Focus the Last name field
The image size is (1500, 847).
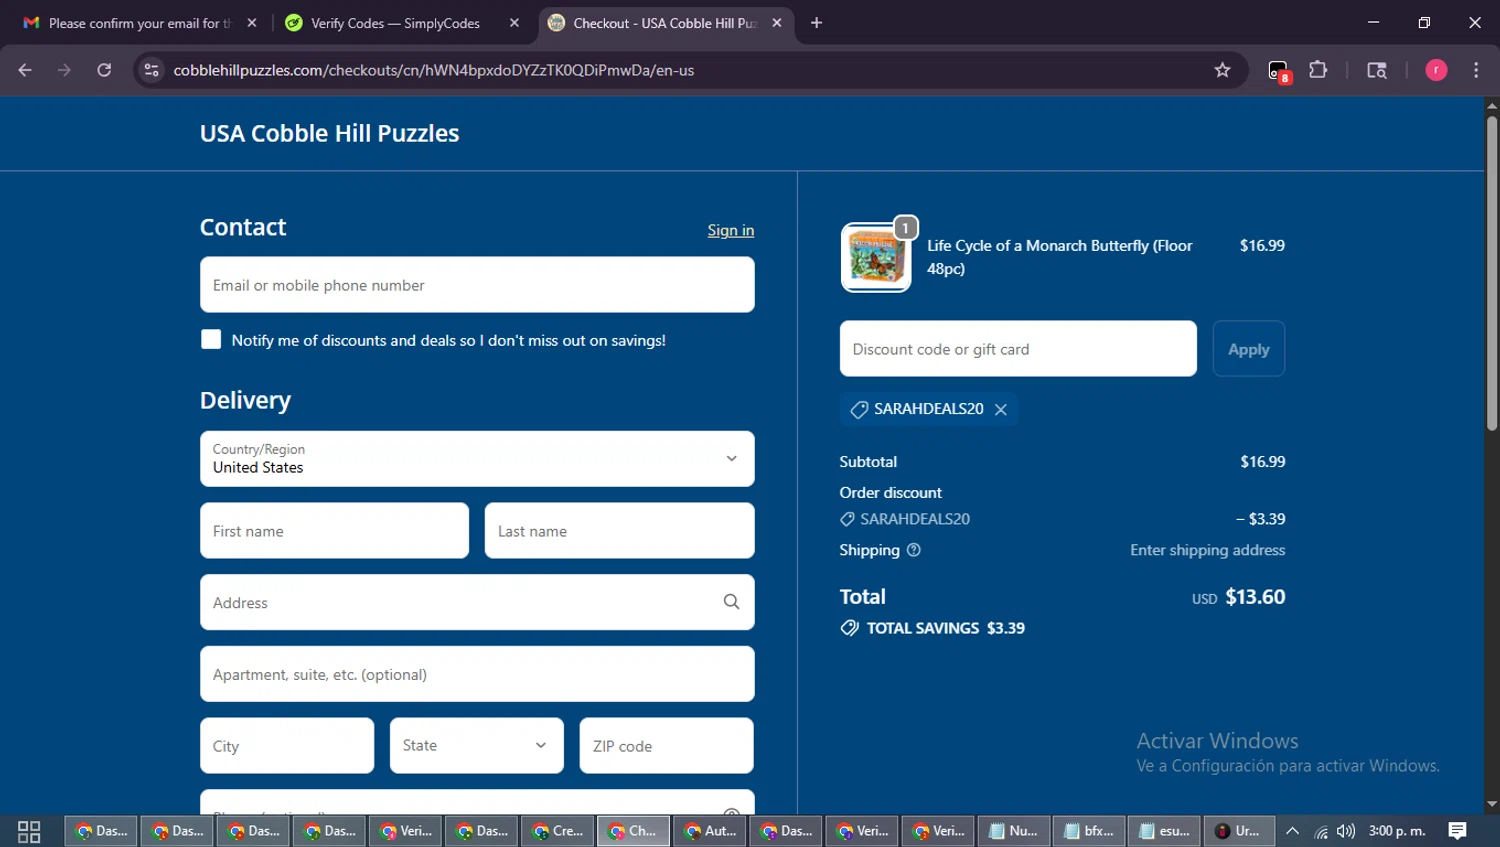point(620,531)
